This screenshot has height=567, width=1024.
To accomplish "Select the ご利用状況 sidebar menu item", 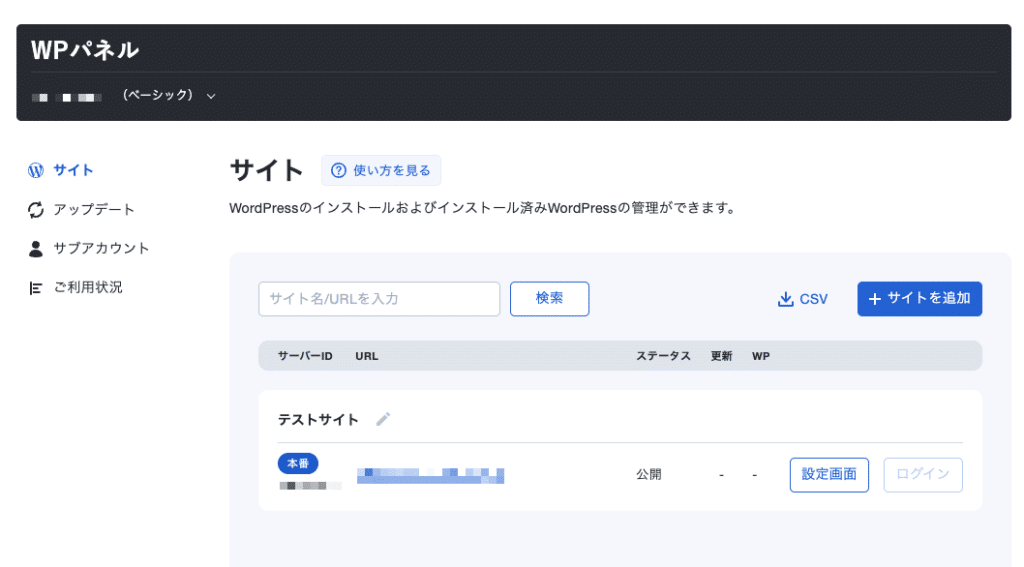I will [75, 288].
